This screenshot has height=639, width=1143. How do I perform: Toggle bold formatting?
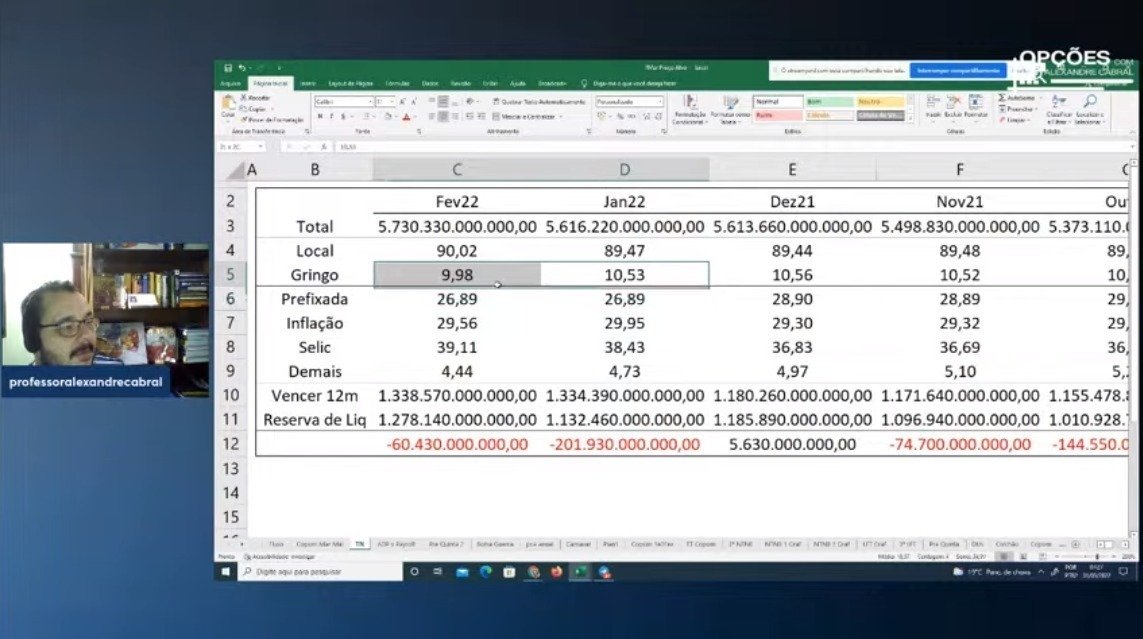[x=319, y=117]
